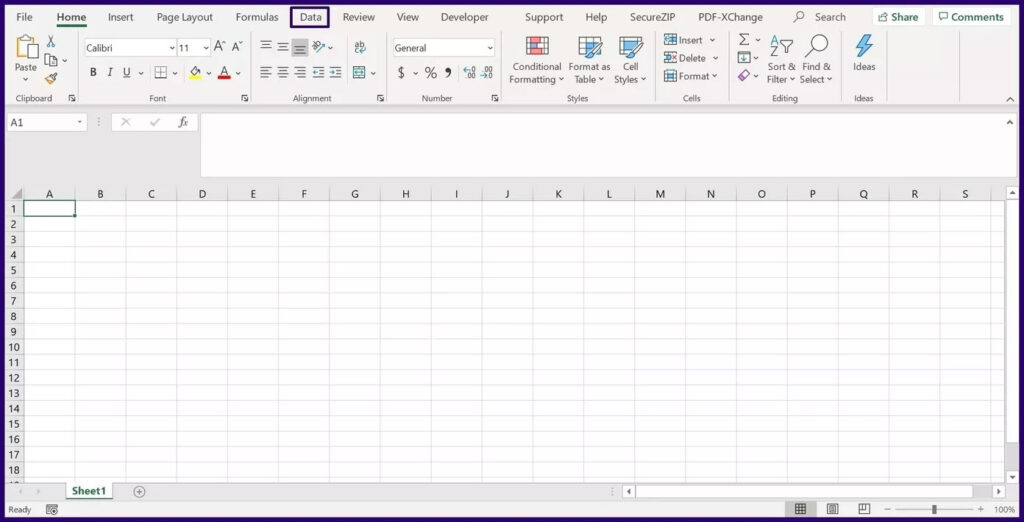Open the Ideas lightning bolt tool

864,53
